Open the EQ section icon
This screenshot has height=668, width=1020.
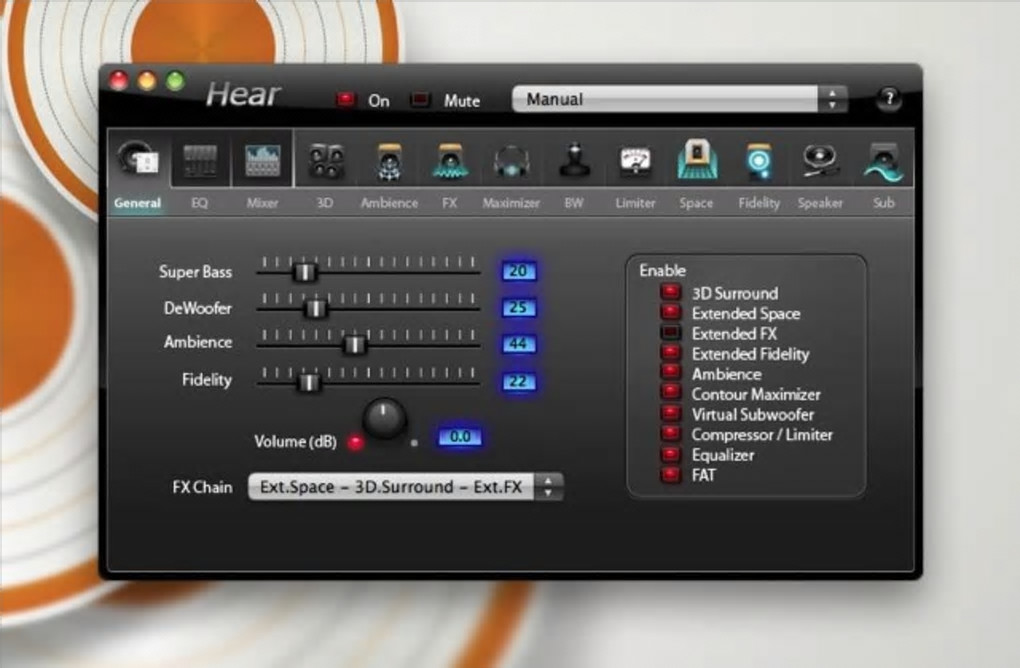[x=200, y=160]
